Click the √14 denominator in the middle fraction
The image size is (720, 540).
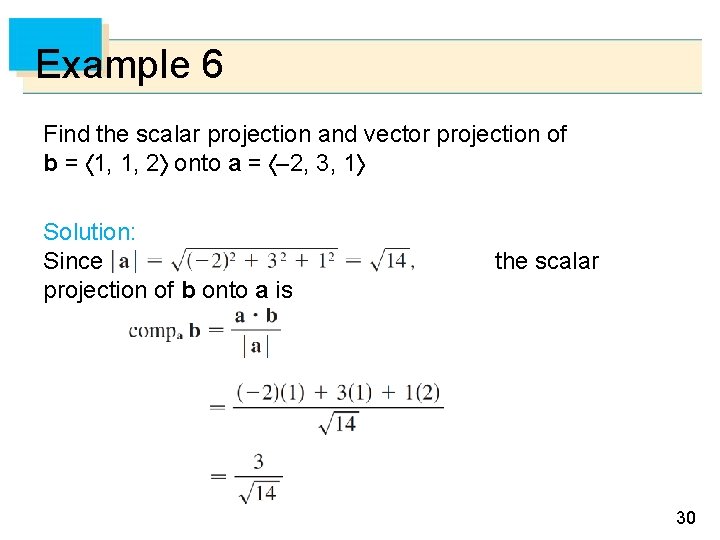pos(338,422)
